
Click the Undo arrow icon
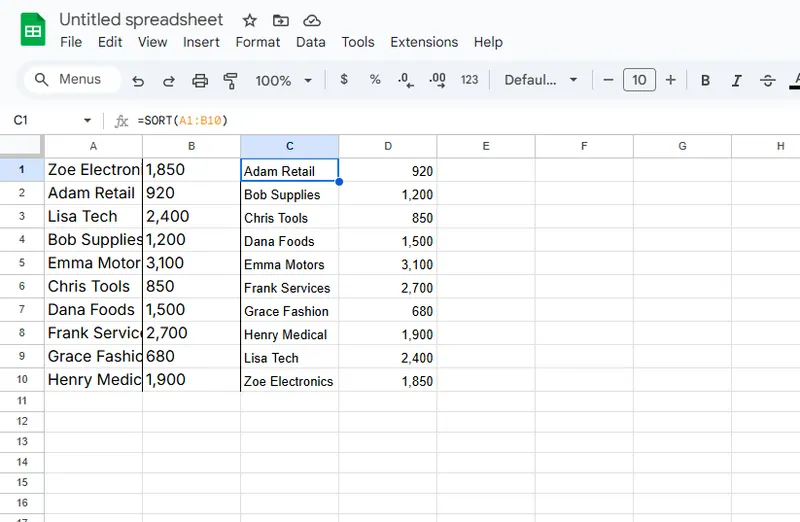click(x=138, y=80)
